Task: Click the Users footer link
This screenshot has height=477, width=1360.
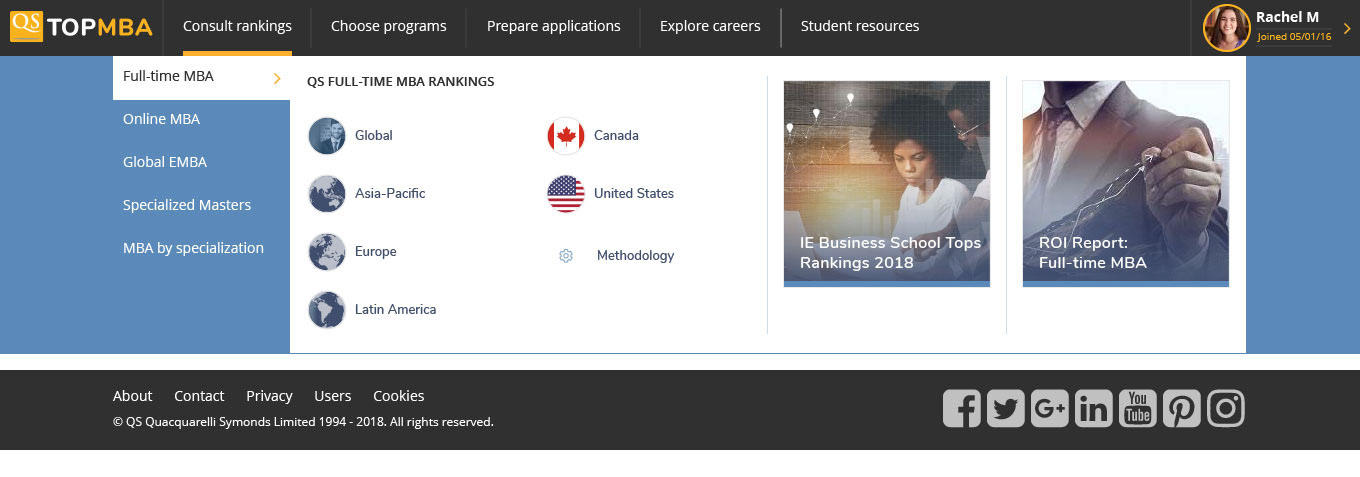Action: coord(333,396)
